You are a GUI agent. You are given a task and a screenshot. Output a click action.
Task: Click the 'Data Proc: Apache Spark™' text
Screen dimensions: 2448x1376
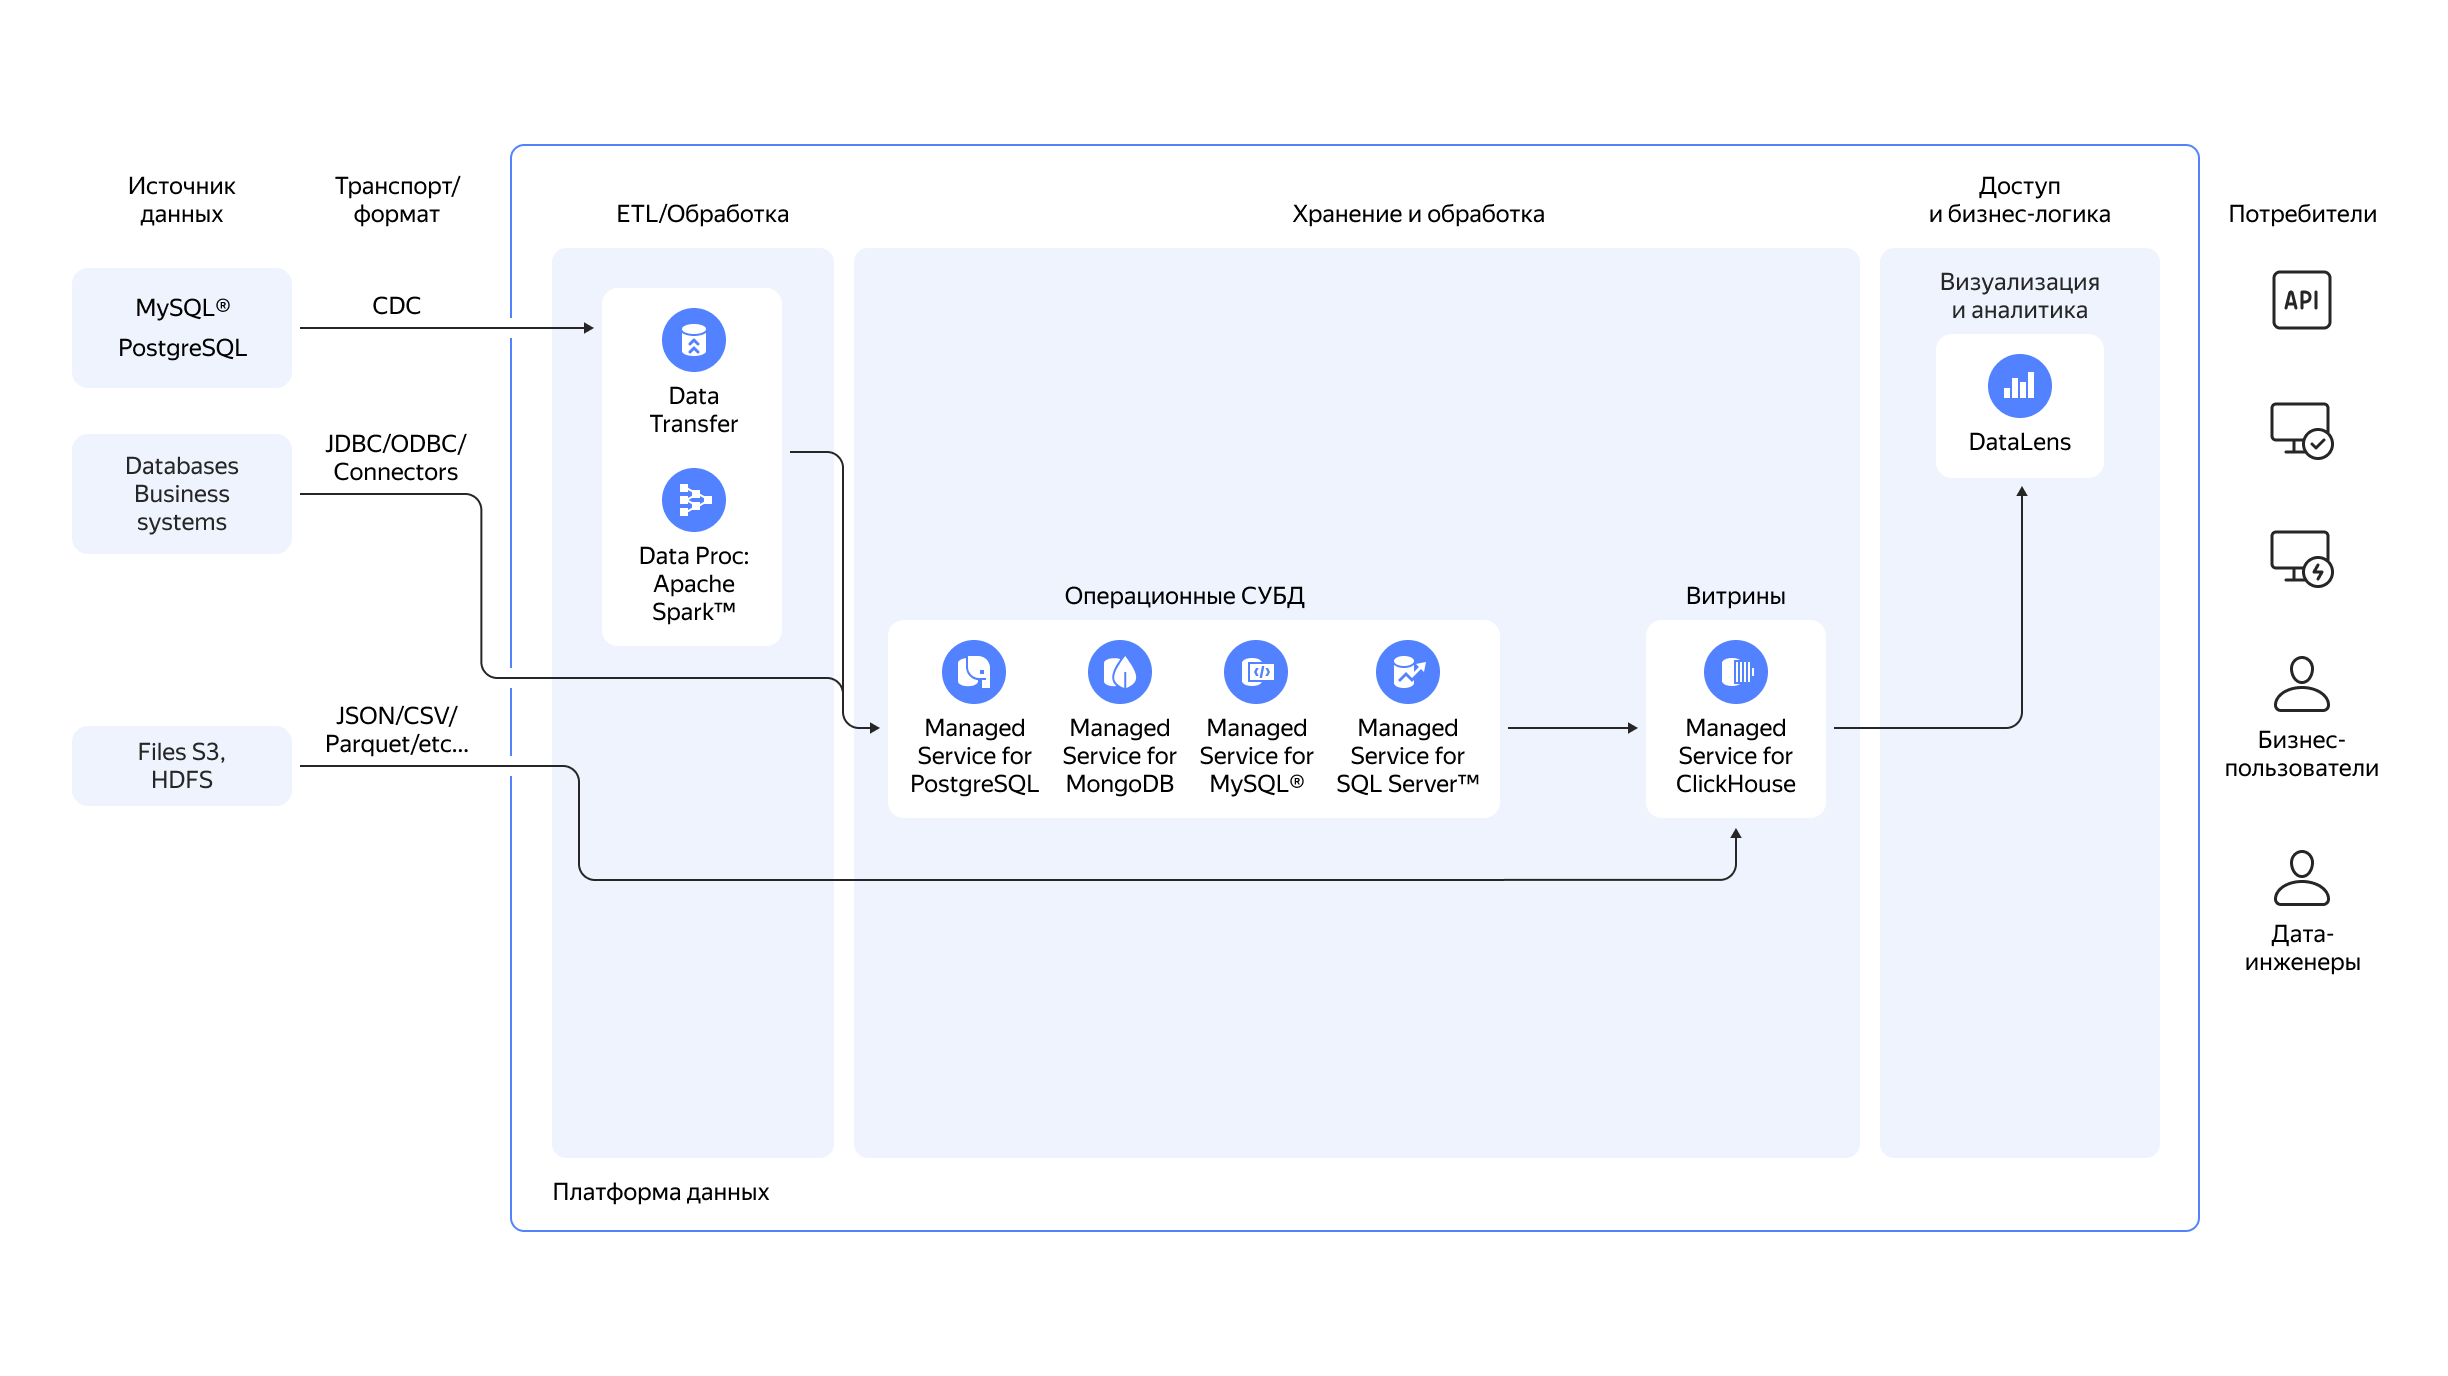tap(694, 584)
